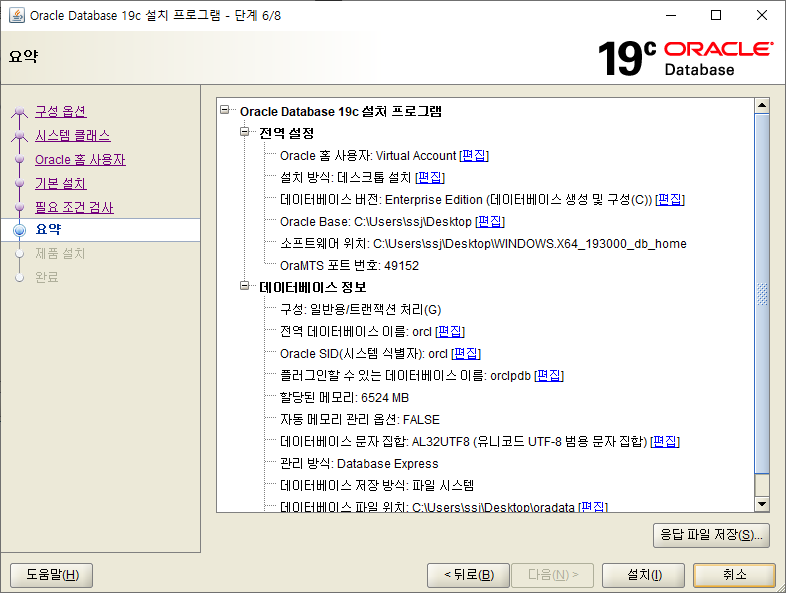The height and width of the screenshot is (593, 786).
Task: Select the 소프트웨어 위치 tree row
Action: click(483, 244)
